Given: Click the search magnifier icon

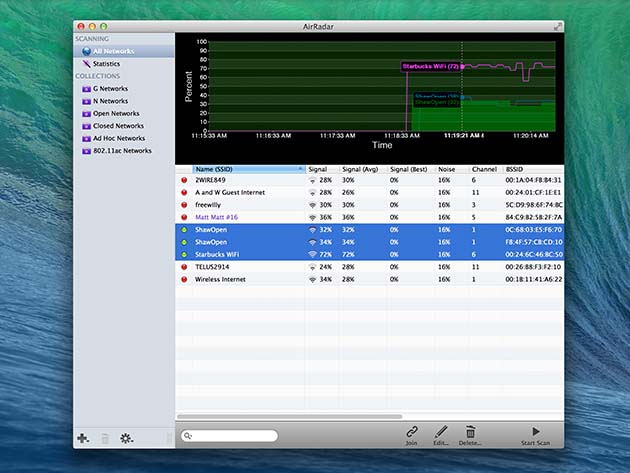Looking at the screenshot, I should click(x=188, y=436).
